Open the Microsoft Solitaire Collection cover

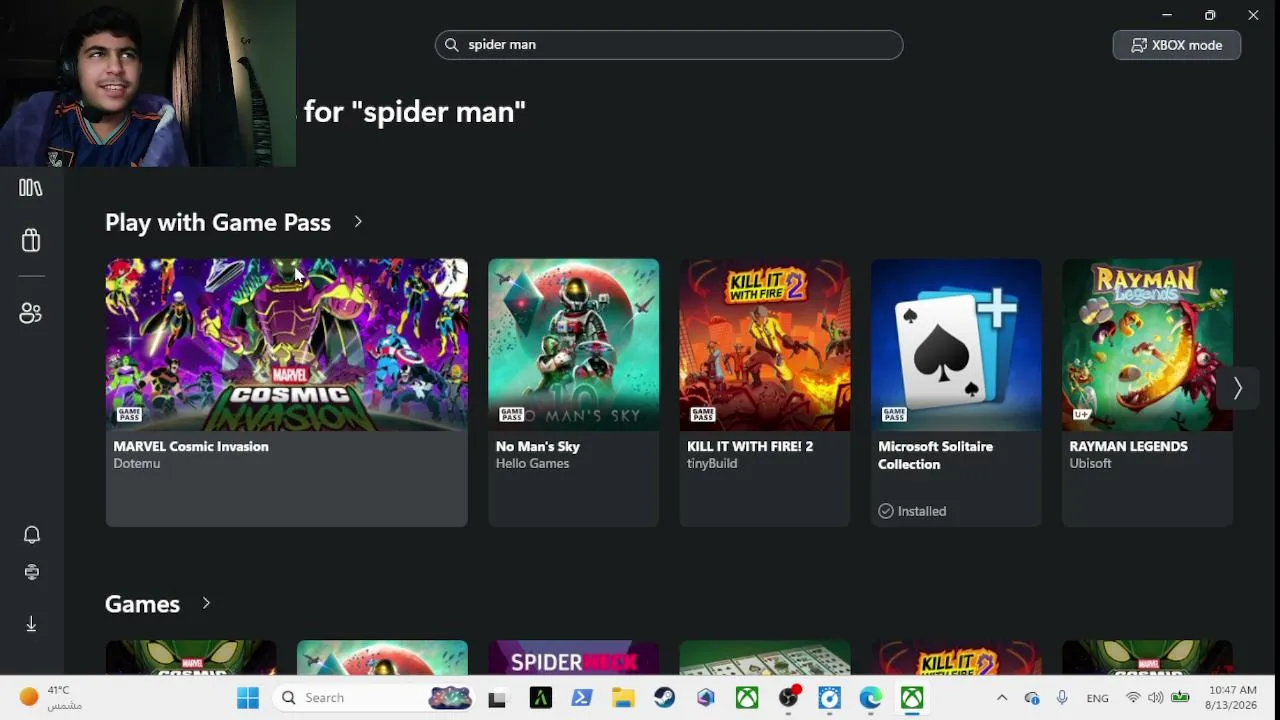pos(956,345)
